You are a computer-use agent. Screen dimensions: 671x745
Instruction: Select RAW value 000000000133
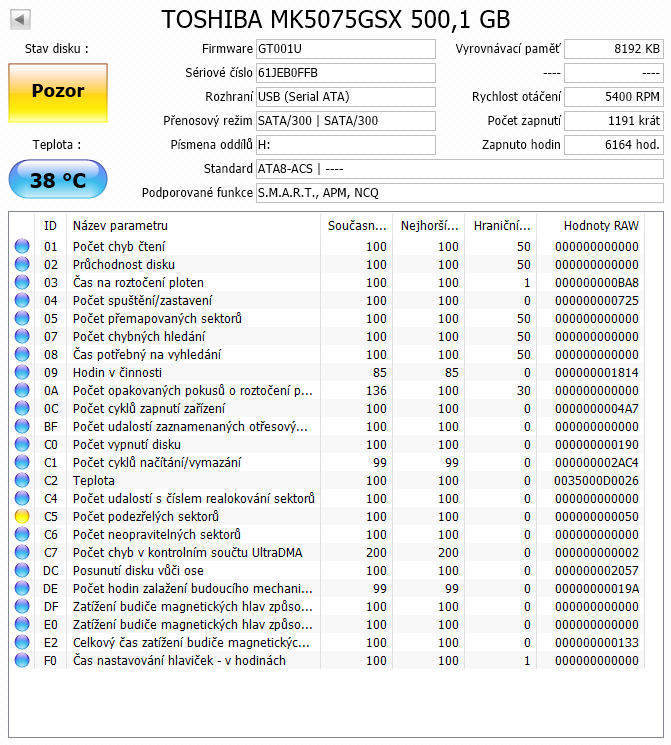(x=597, y=643)
